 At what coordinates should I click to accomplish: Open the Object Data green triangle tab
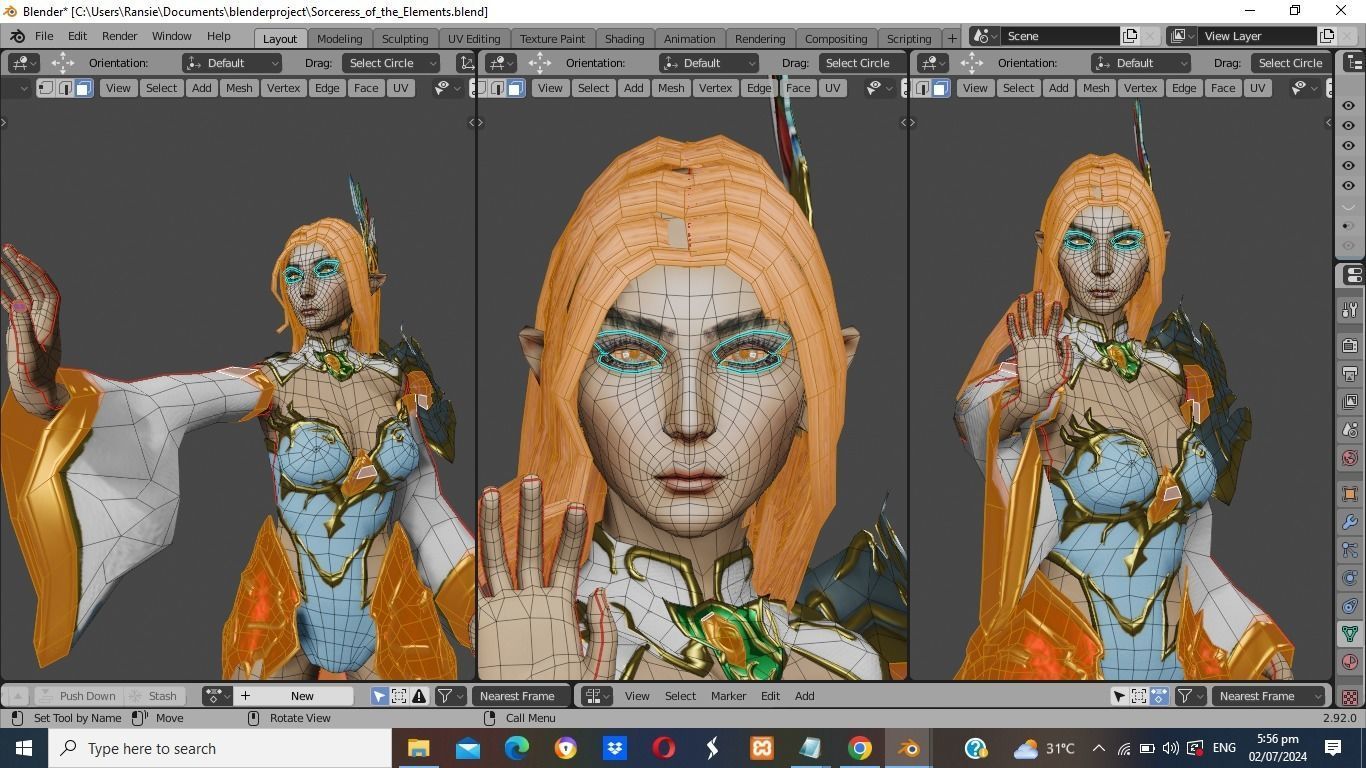click(1349, 634)
